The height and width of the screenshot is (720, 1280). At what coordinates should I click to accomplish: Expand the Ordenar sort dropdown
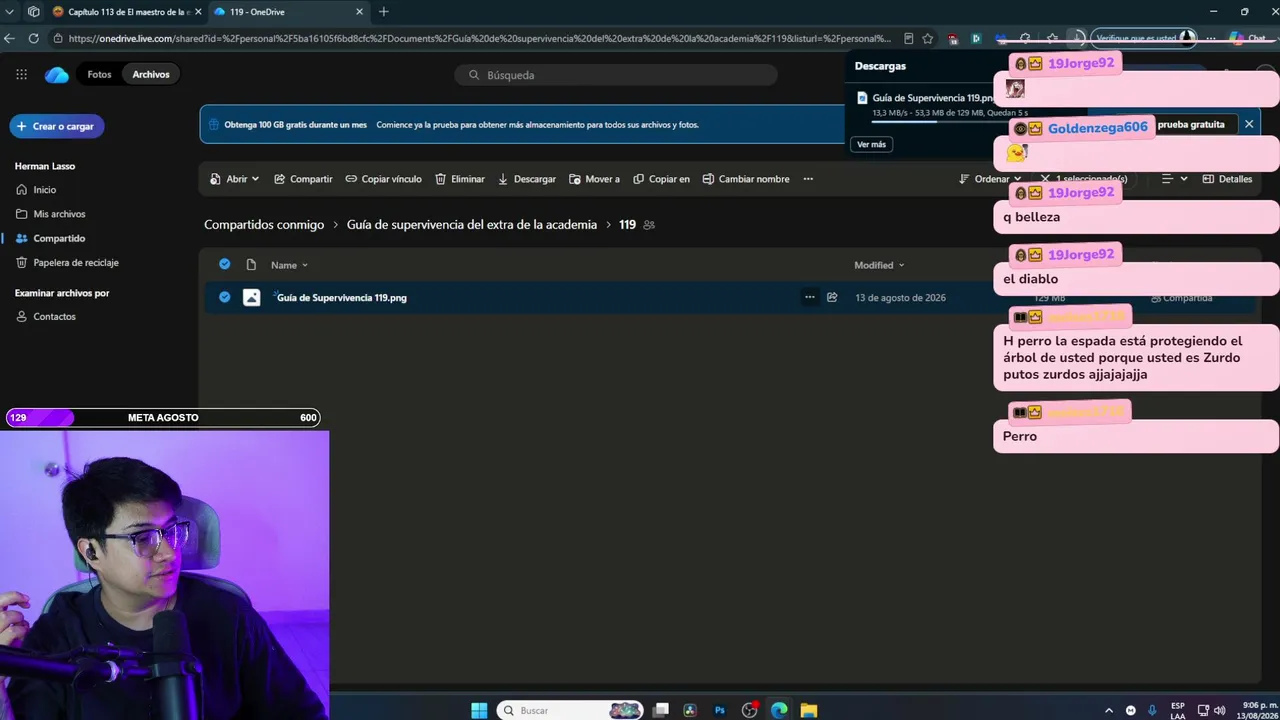[x=990, y=179]
